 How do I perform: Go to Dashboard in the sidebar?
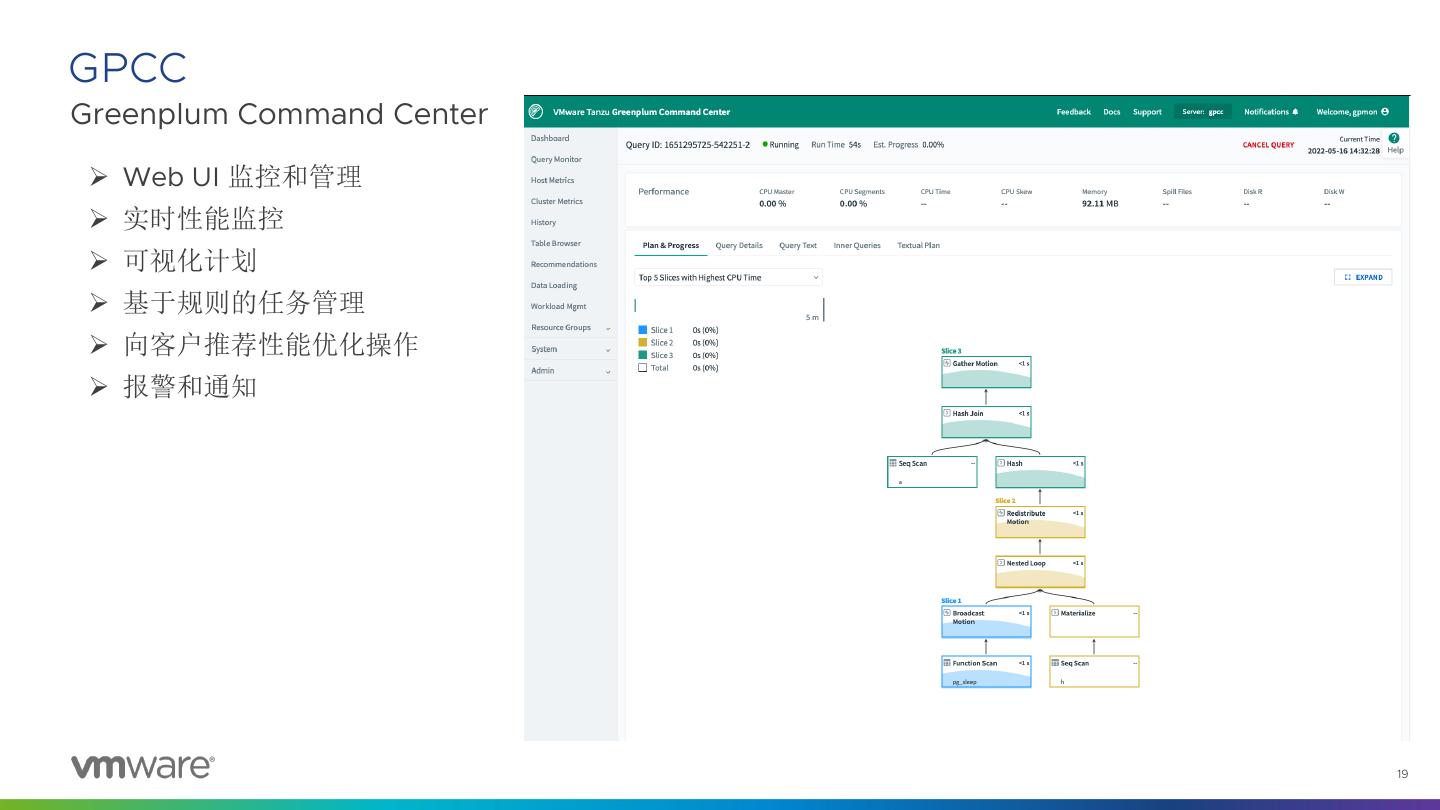point(550,138)
